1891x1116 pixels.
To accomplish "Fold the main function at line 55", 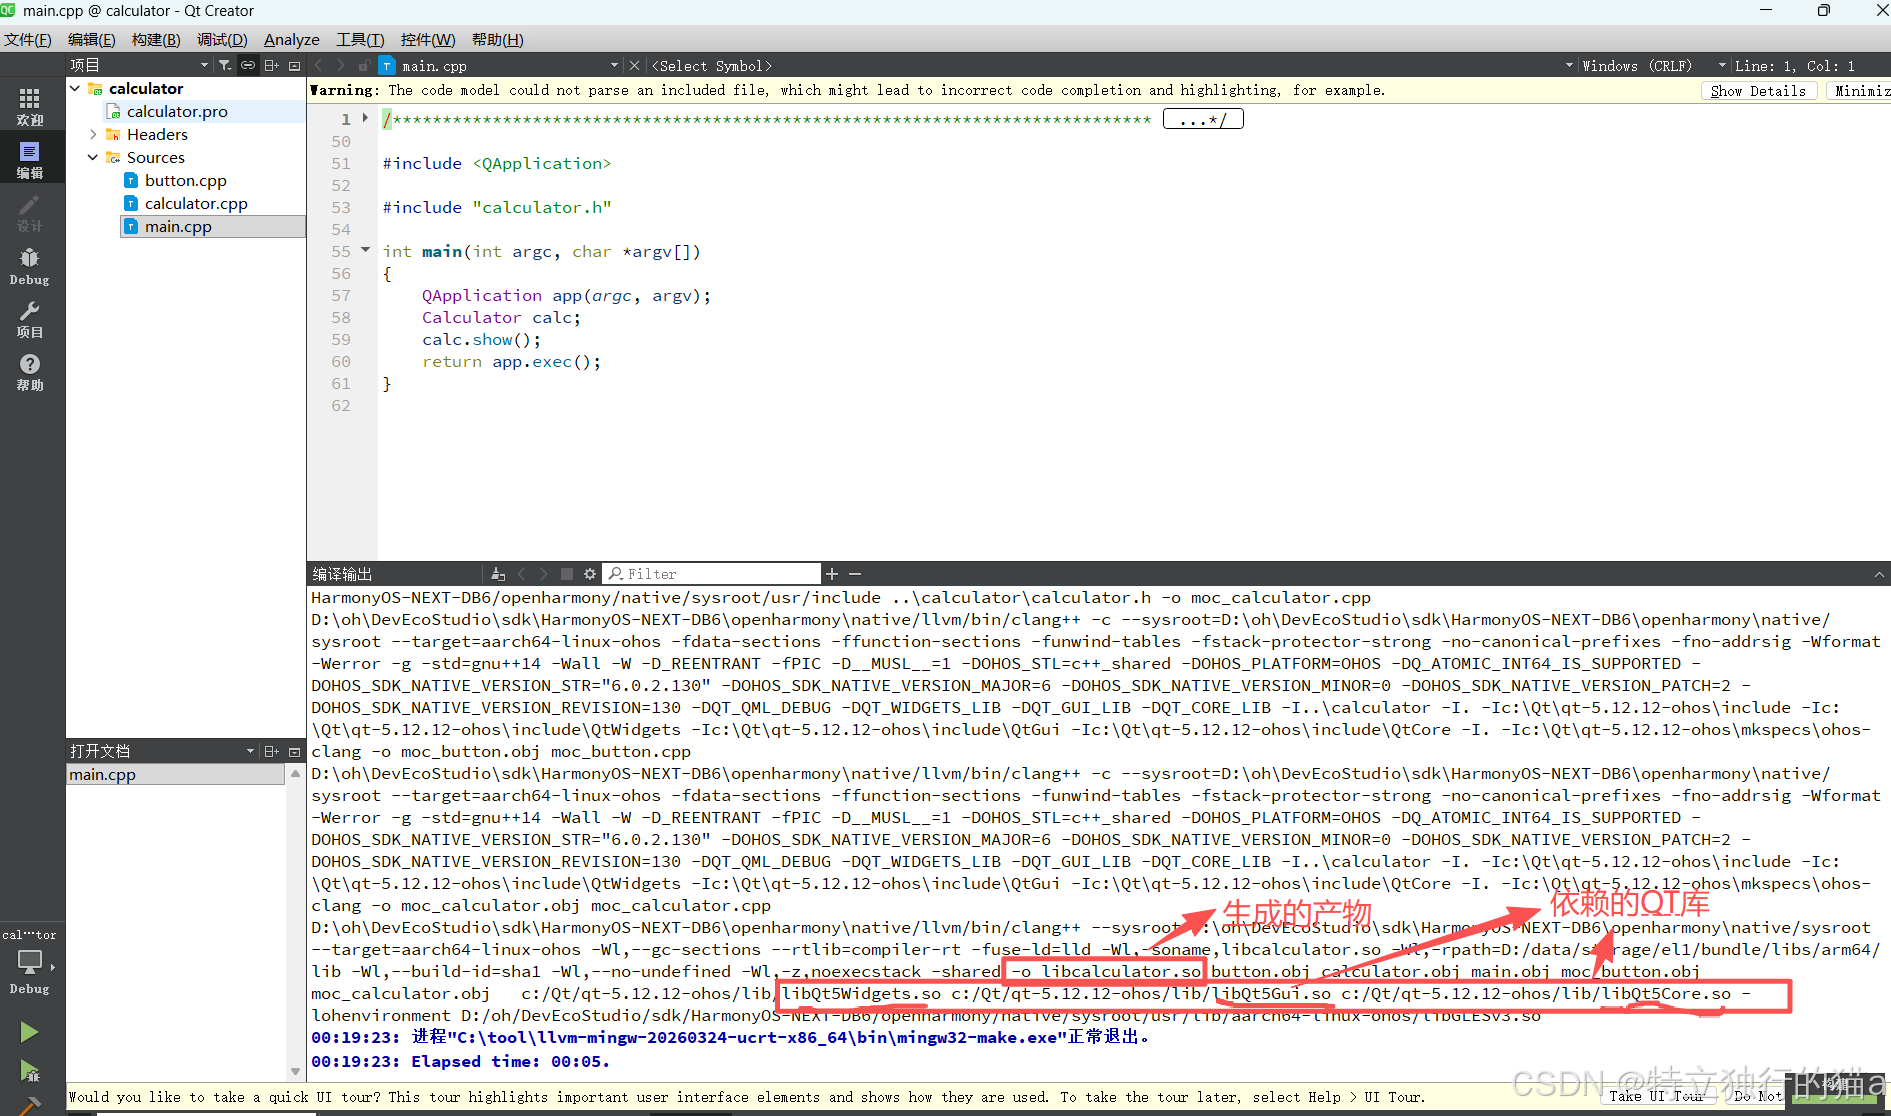I will click(365, 250).
